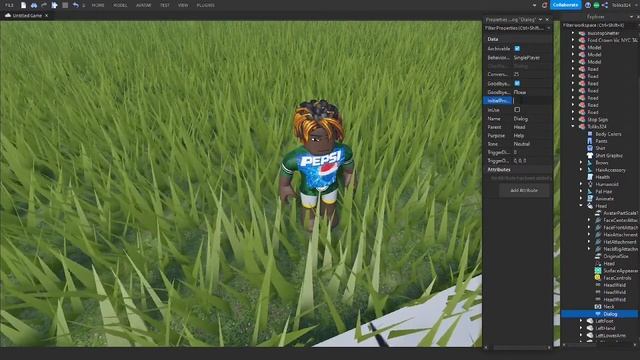Select the Ford Crown Vic model icon
The image size is (640, 360).
582,40
